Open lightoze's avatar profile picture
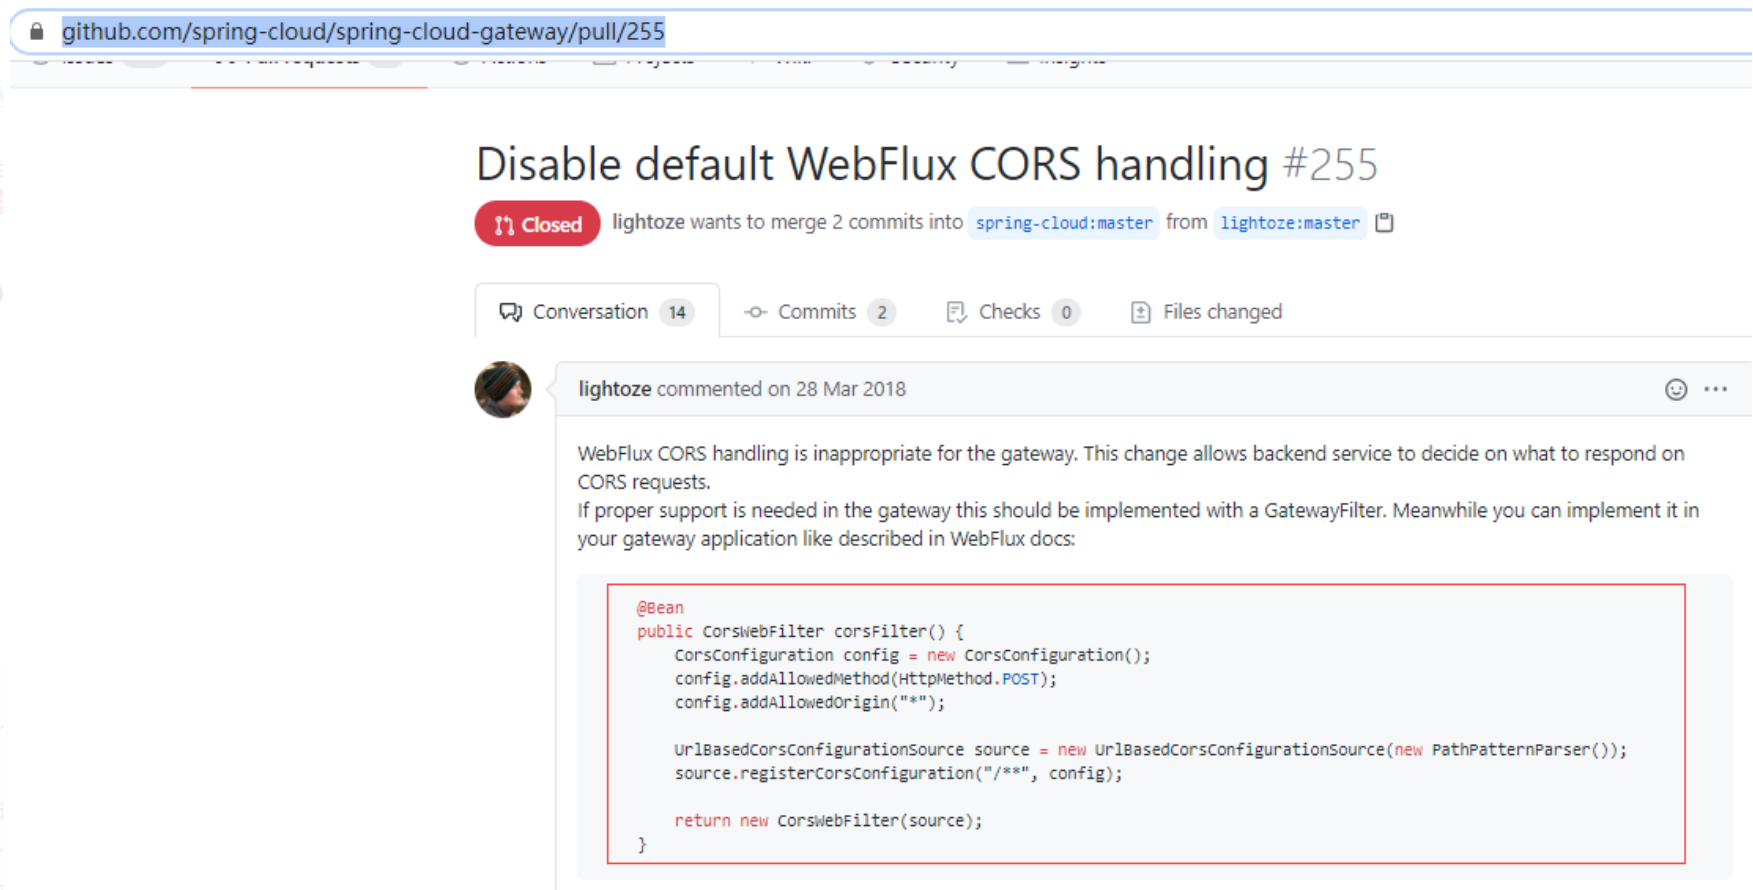The image size is (1753, 890). (x=503, y=390)
